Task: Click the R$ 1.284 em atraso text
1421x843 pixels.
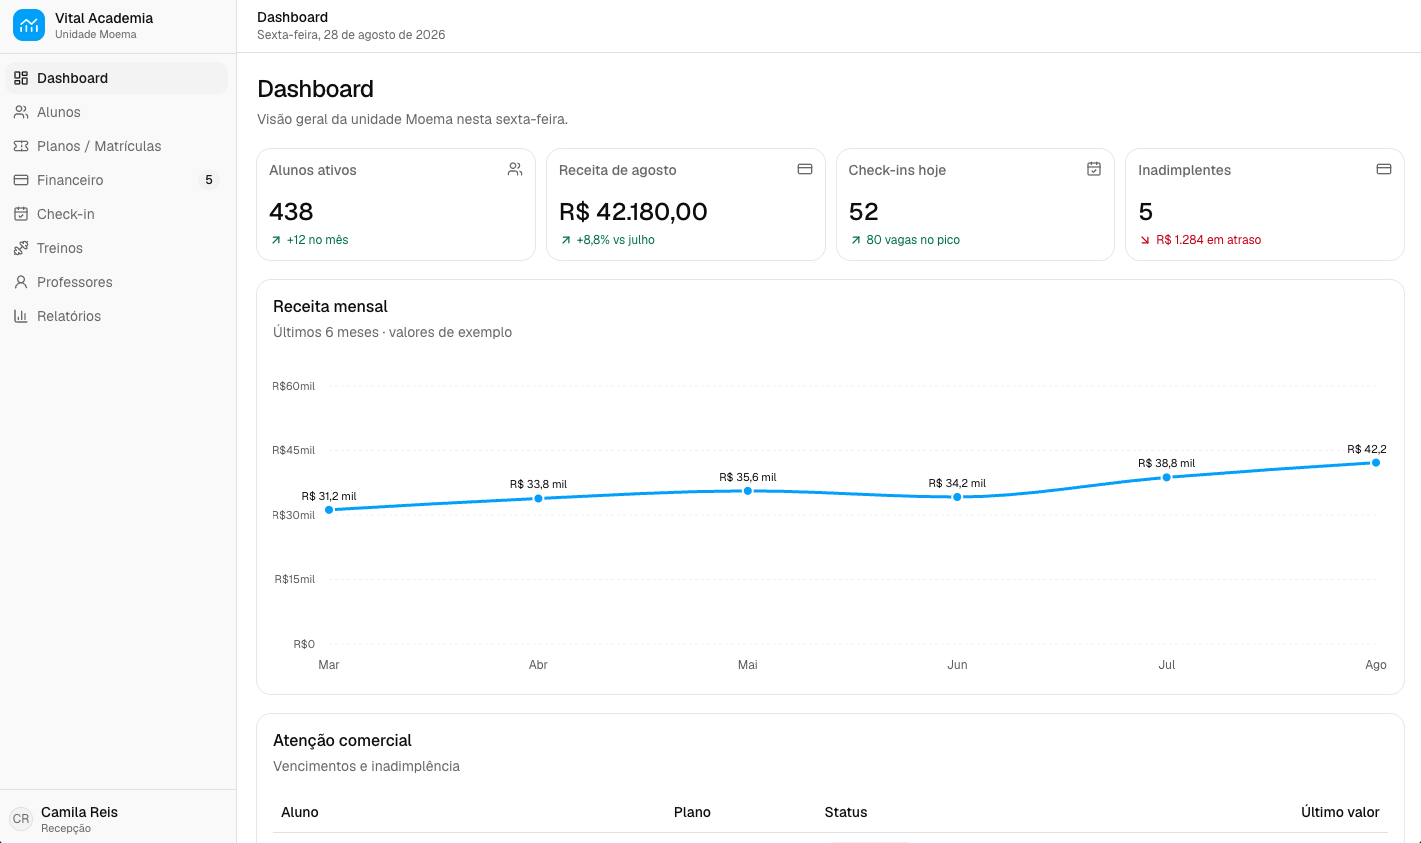Action: [x=1209, y=240]
